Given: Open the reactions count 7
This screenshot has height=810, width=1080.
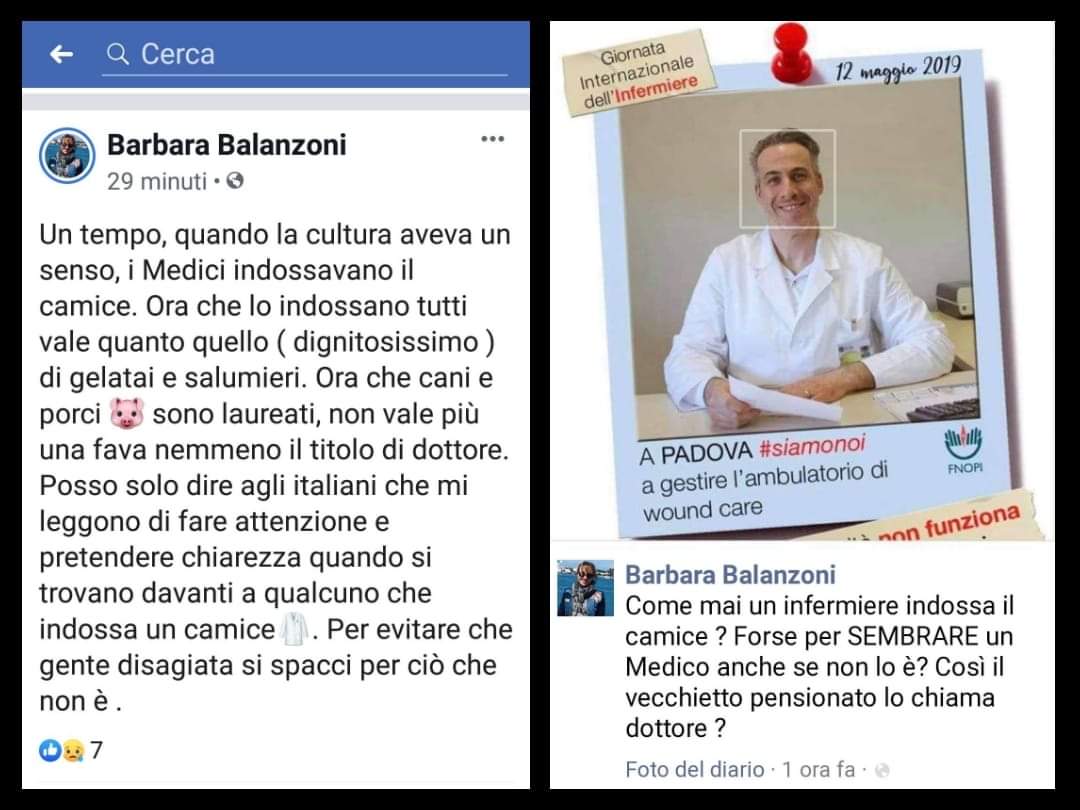Looking at the screenshot, I should click(96, 750).
